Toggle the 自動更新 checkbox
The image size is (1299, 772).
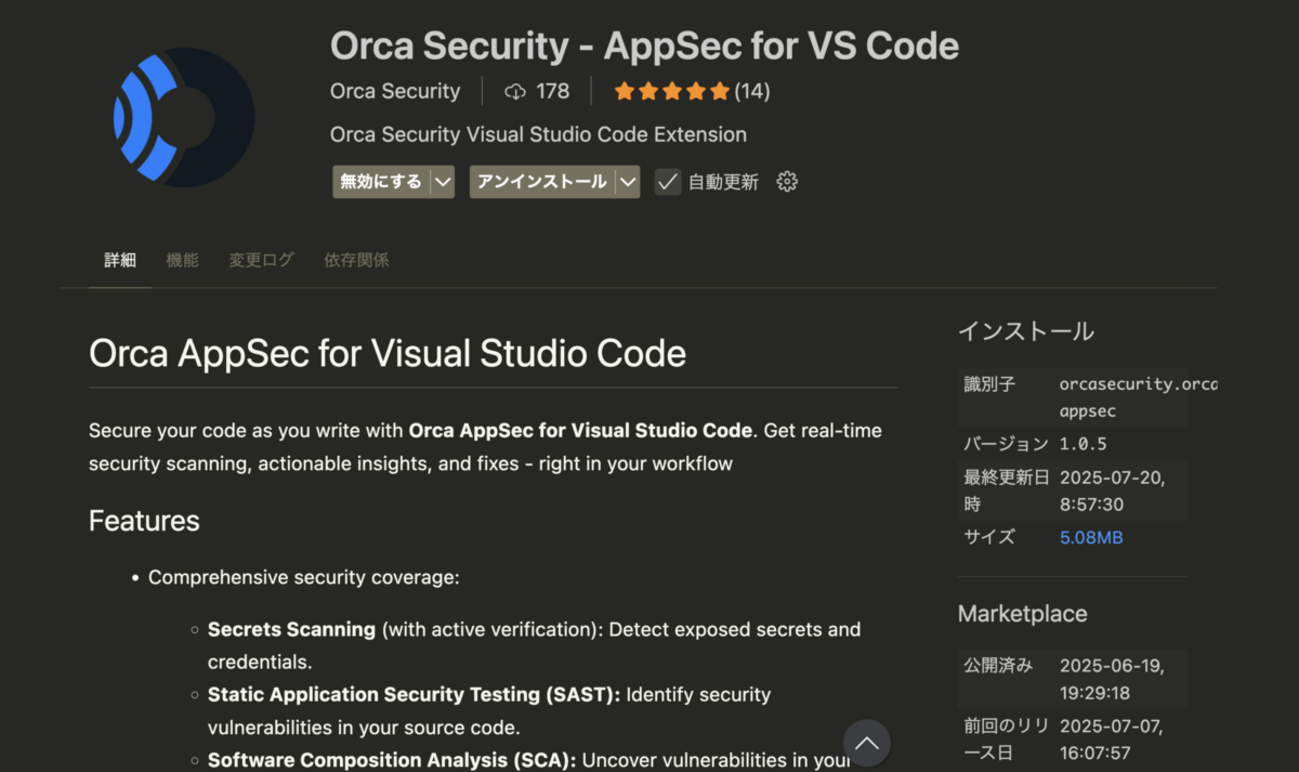(667, 182)
